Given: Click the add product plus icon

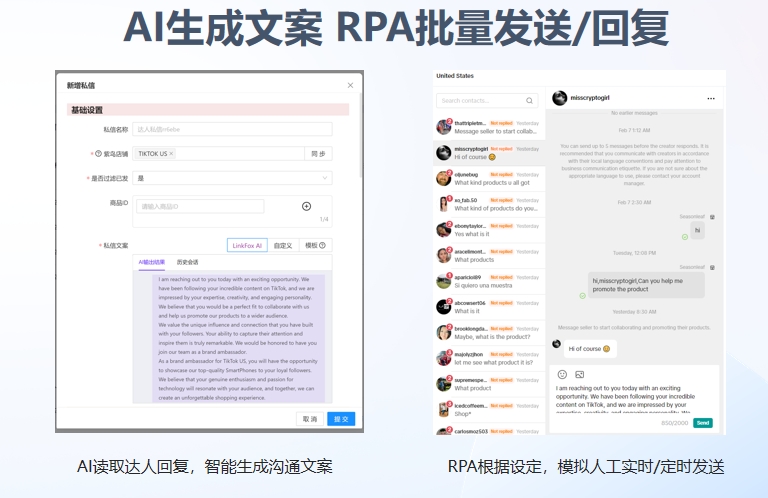Looking at the screenshot, I should click(x=306, y=206).
